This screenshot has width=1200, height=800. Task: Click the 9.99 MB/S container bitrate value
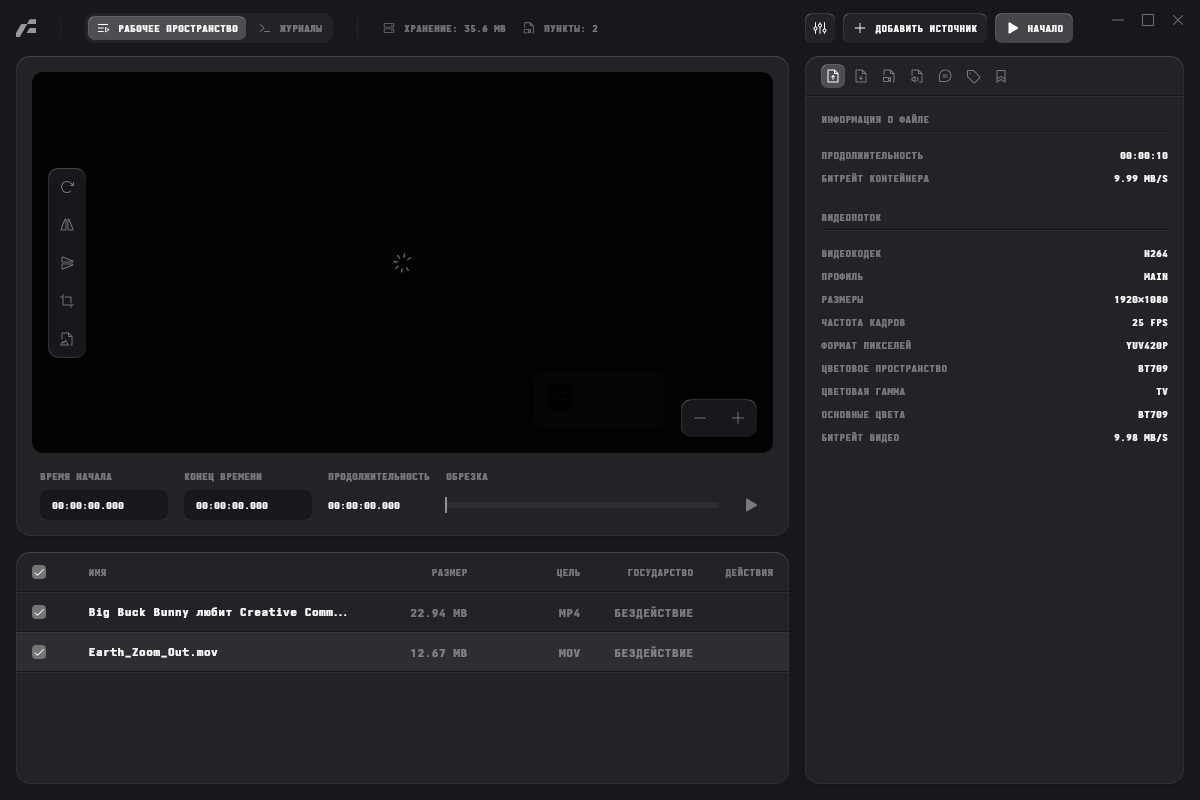coord(1141,179)
